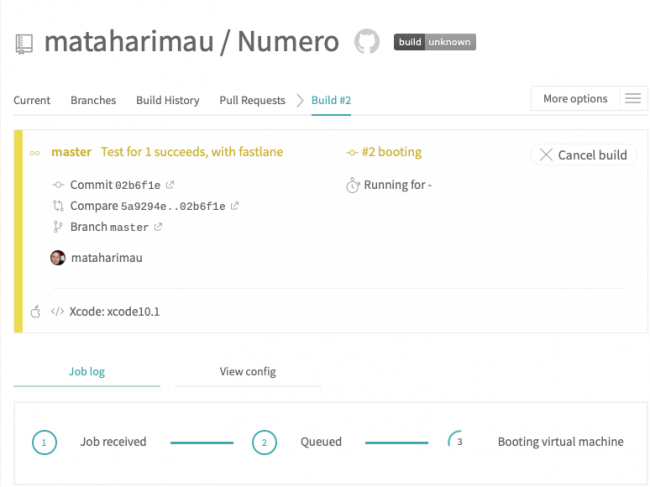The image size is (650, 487).
Task: Click the 'Queued' step label
Action: (321, 442)
